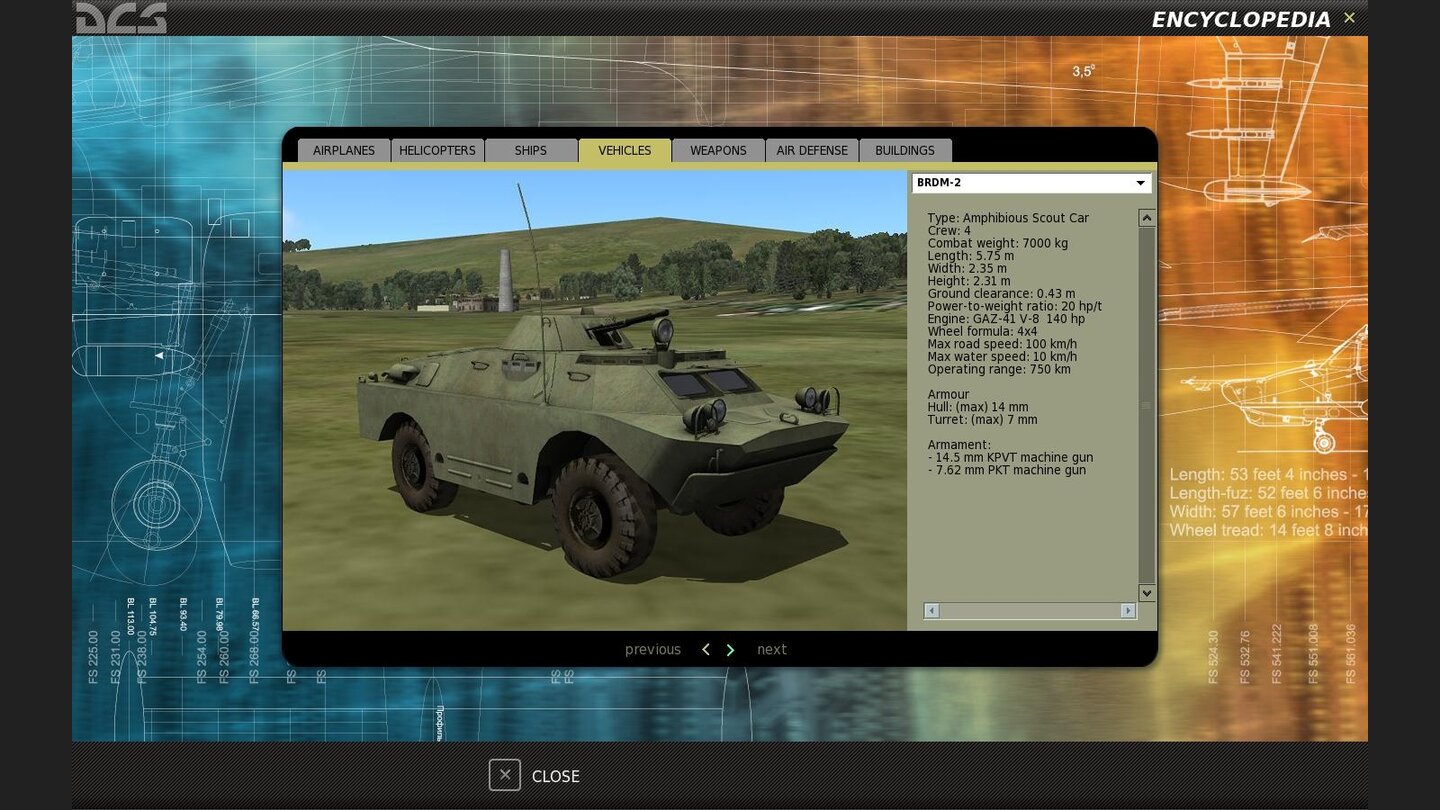Click '- 7.62 mm PKT machine gun' line
Image resolution: width=1440 pixels, height=810 pixels.
1006,470
